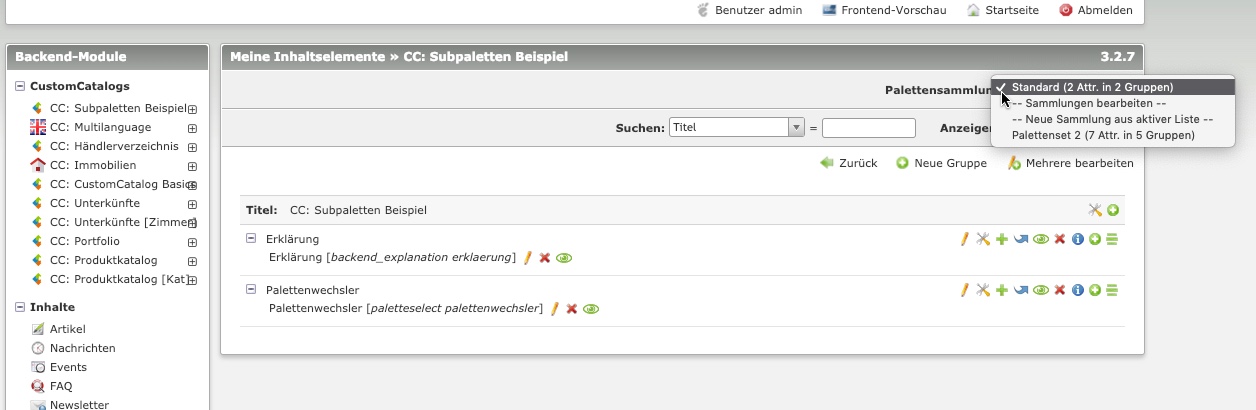Click the blue move arrow in Palettenwechsler group row
Viewport: 1256px width, 410px height.
1021,290
